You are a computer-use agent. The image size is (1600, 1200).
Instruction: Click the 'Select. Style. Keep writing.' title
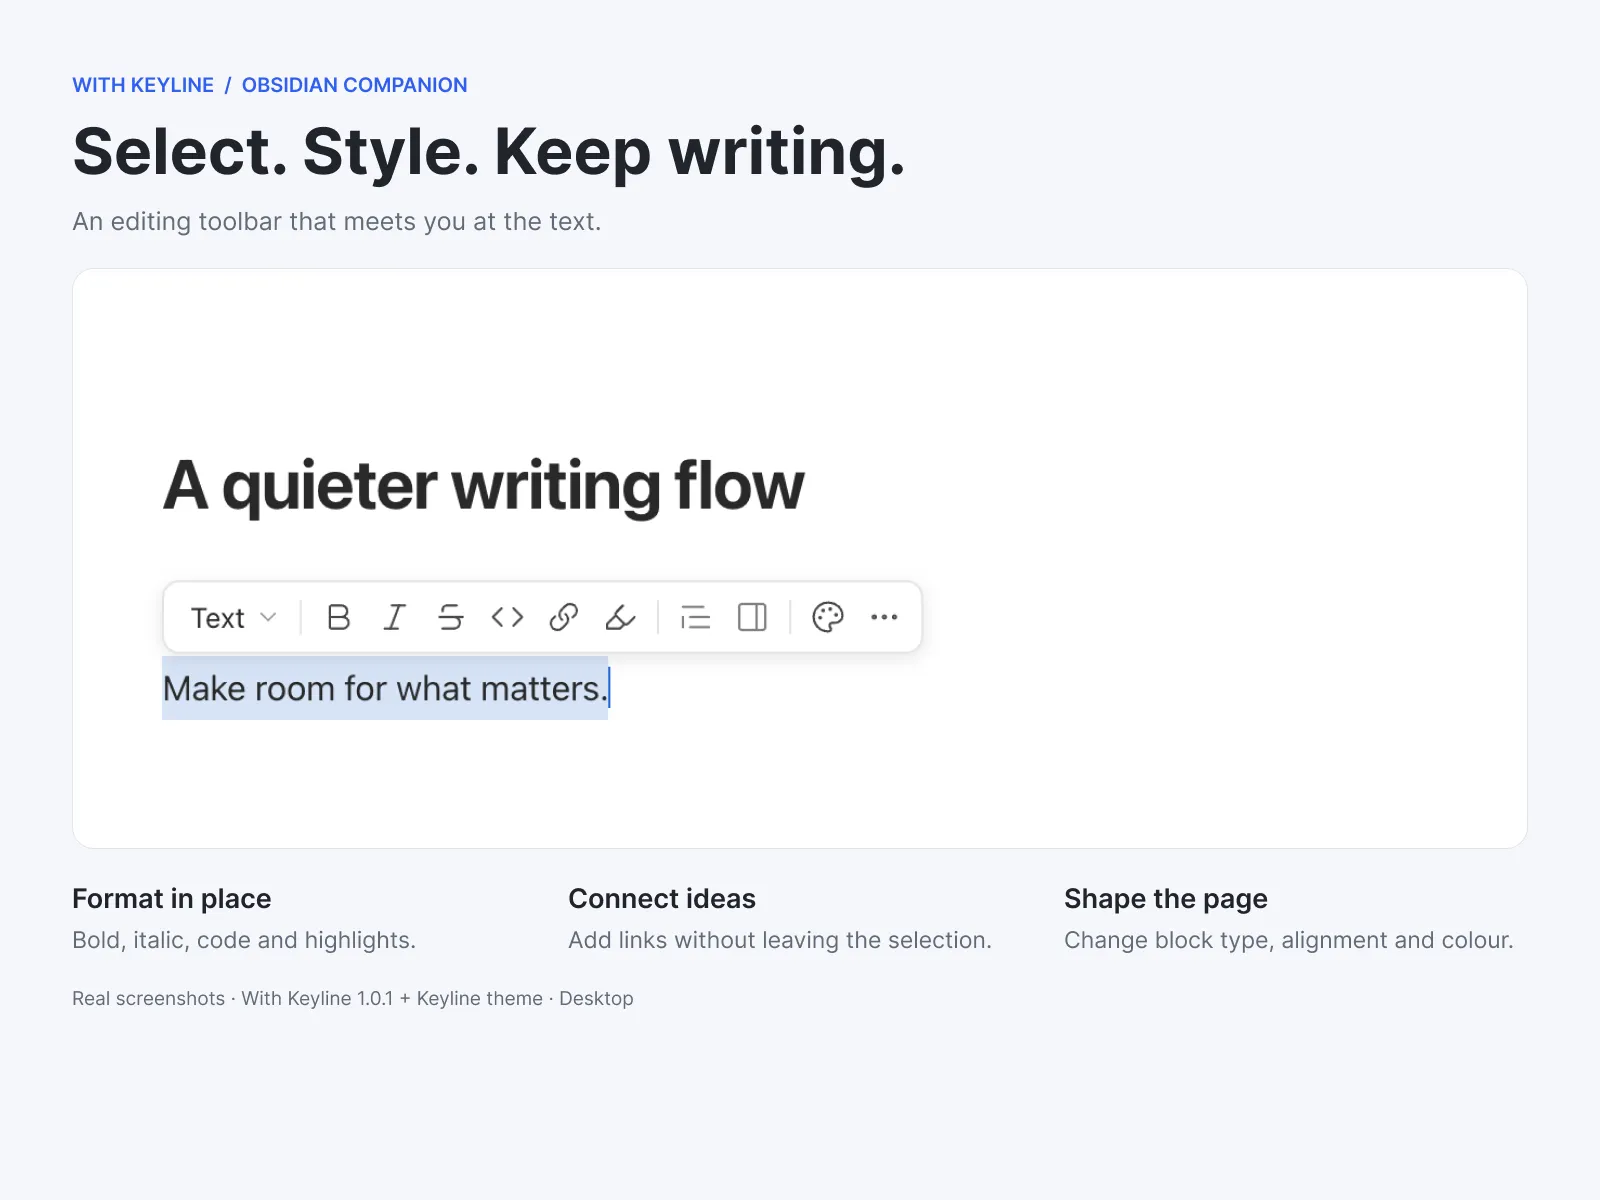click(489, 152)
